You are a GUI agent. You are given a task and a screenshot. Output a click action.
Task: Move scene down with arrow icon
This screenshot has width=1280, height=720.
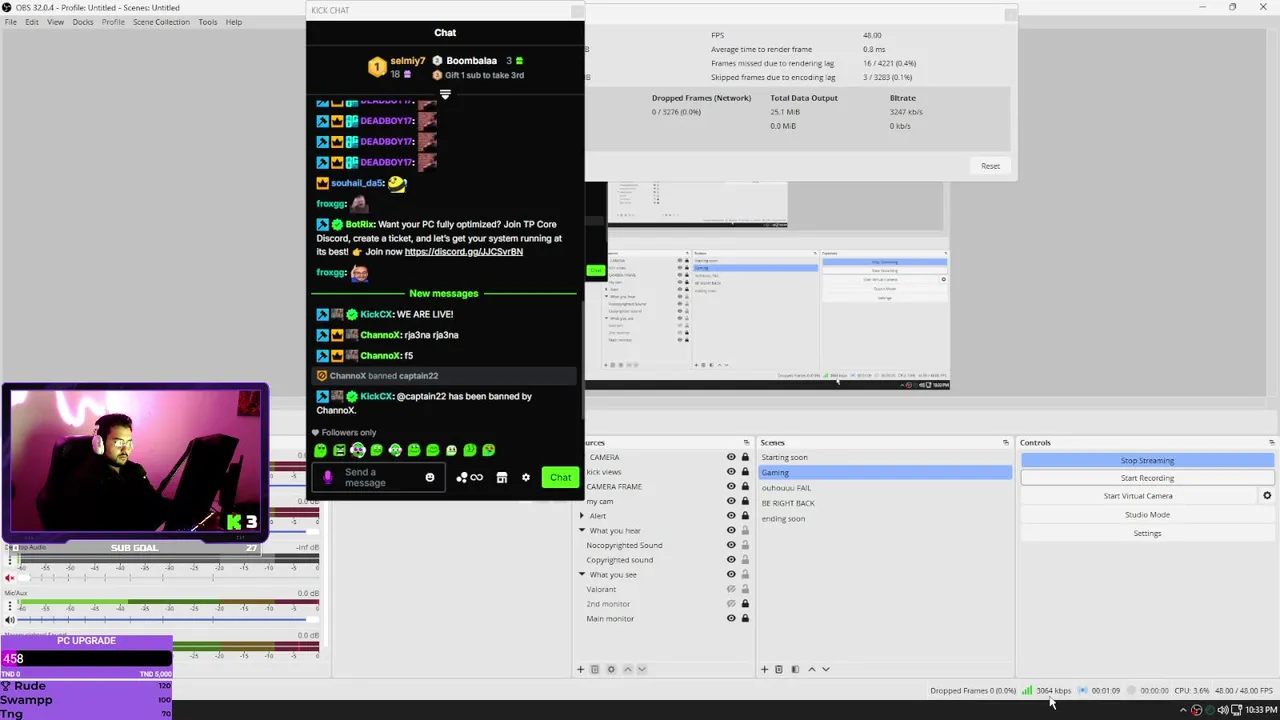coord(825,669)
